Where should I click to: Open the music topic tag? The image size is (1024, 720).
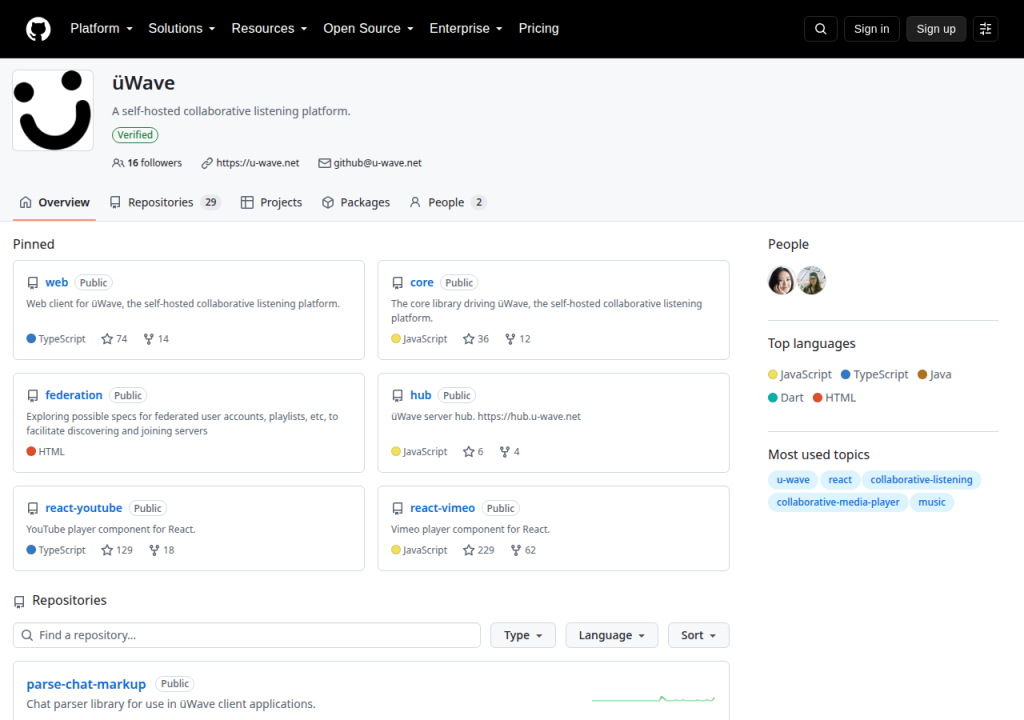coord(931,502)
